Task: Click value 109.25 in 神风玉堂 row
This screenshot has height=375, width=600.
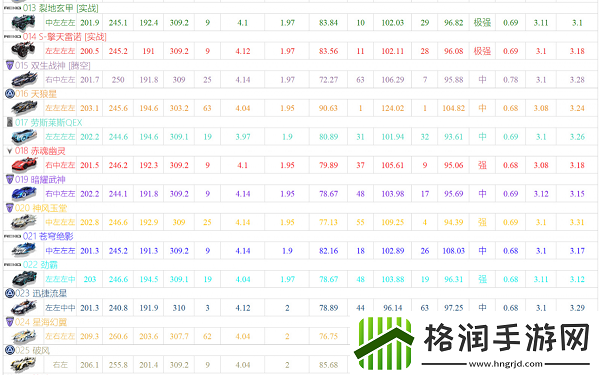Action: click(x=393, y=222)
